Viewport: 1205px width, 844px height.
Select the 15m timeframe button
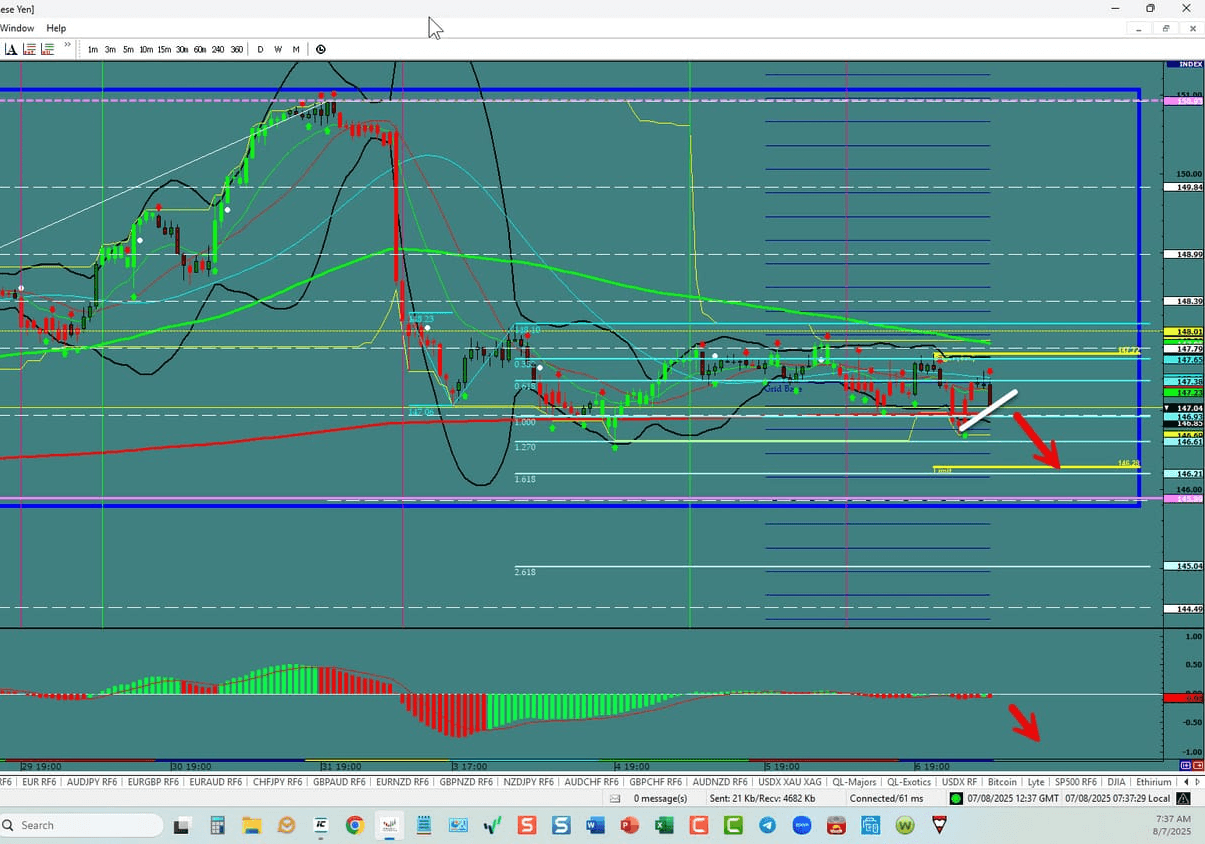click(x=164, y=48)
